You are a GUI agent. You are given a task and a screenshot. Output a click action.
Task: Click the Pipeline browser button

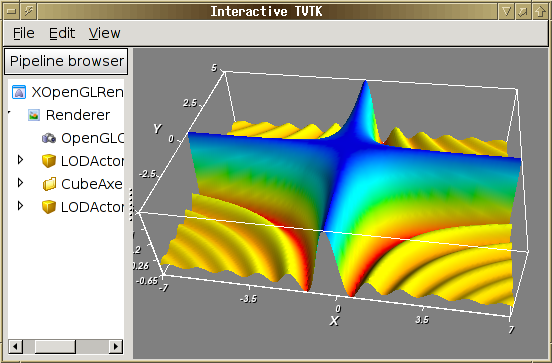pos(66,61)
